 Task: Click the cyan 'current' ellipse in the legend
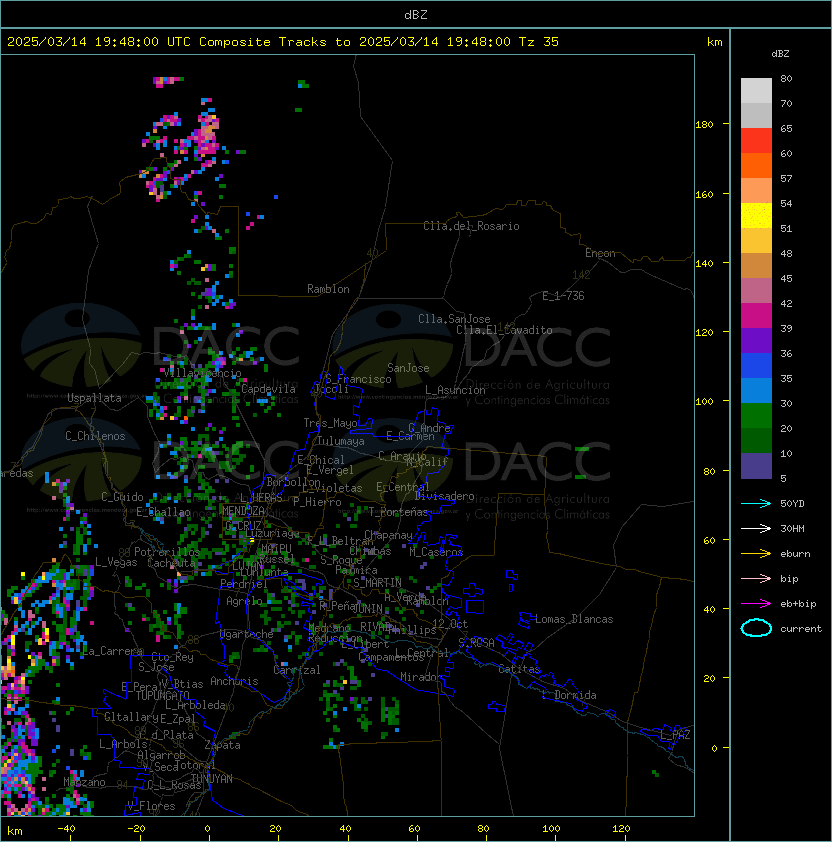[756, 628]
